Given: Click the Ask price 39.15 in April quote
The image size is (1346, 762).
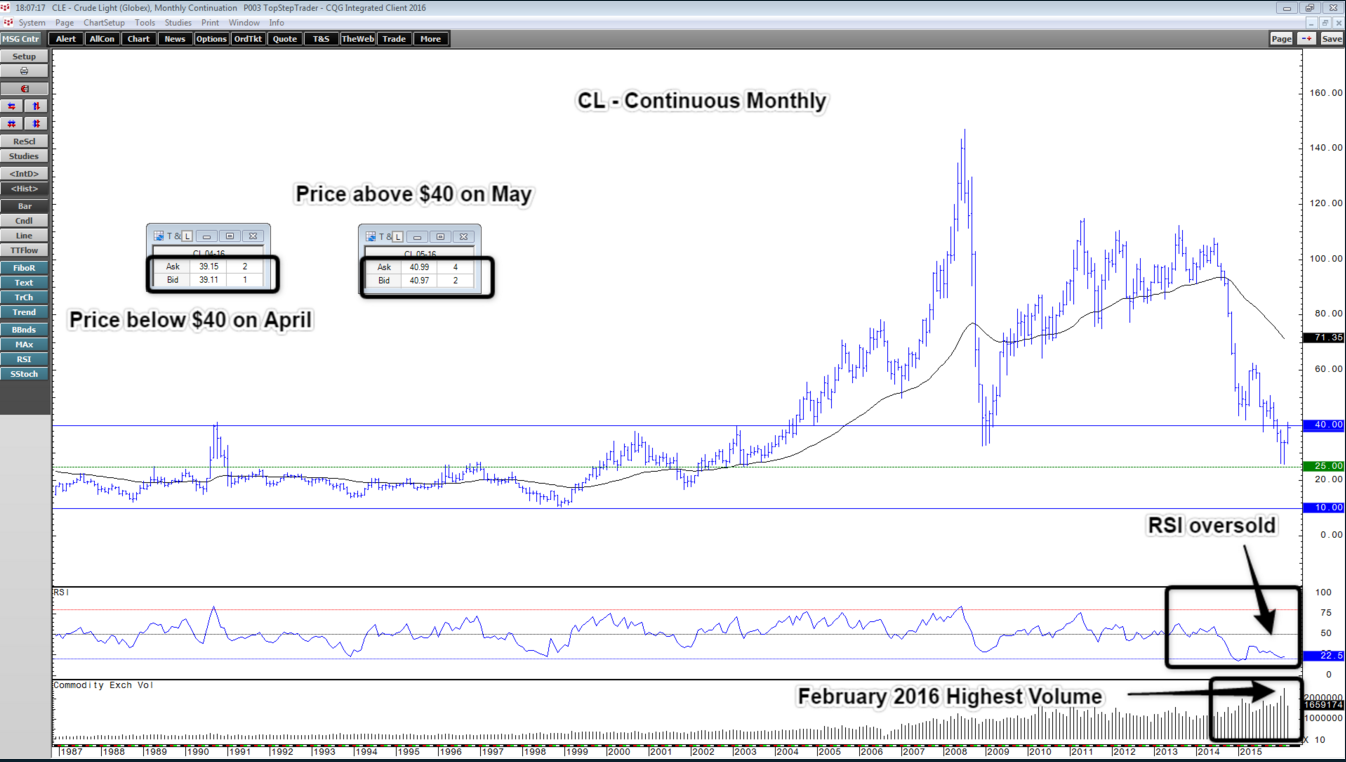Looking at the screenshot, I should (208, 267).
